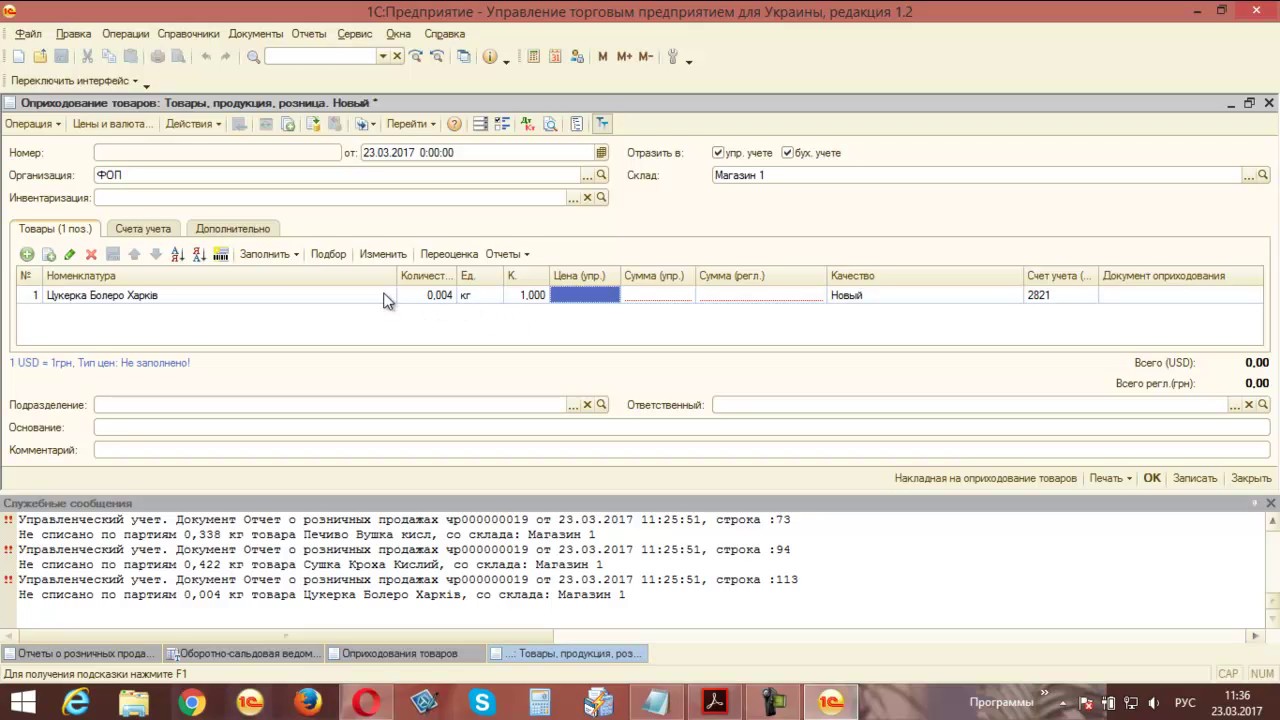Click Накладная на оприходование товаров link

click(986, 479)
